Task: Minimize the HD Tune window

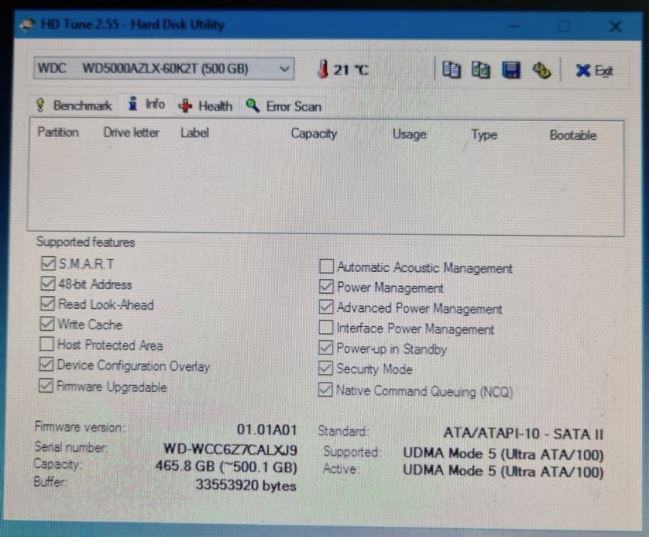Action: [x=513, y=26]
